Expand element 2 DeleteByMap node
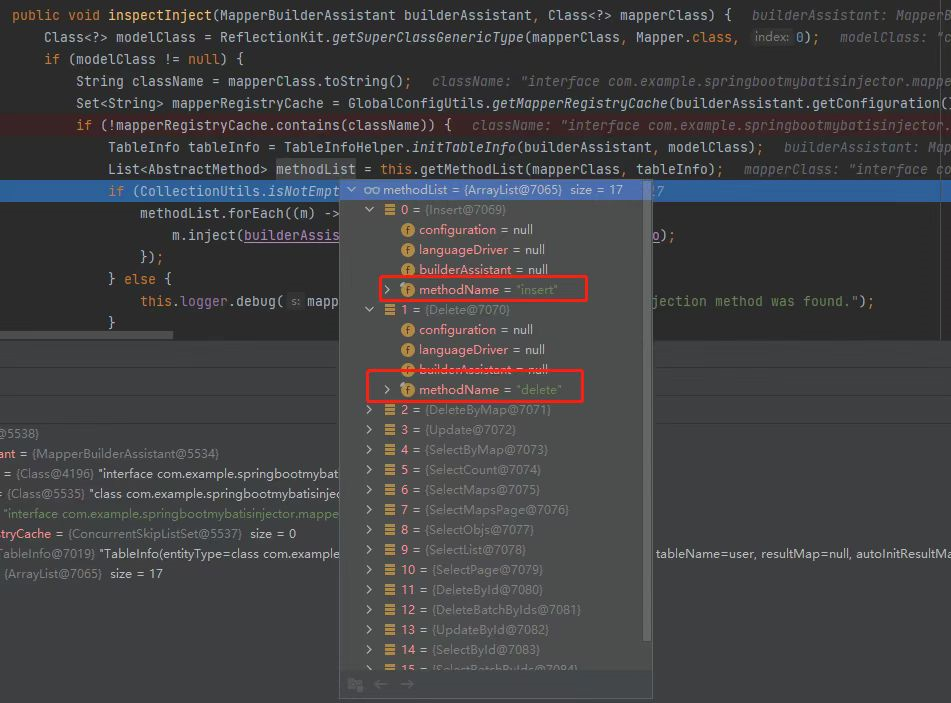The width and height of the screenshot is (951, 703). click(368, 409)
